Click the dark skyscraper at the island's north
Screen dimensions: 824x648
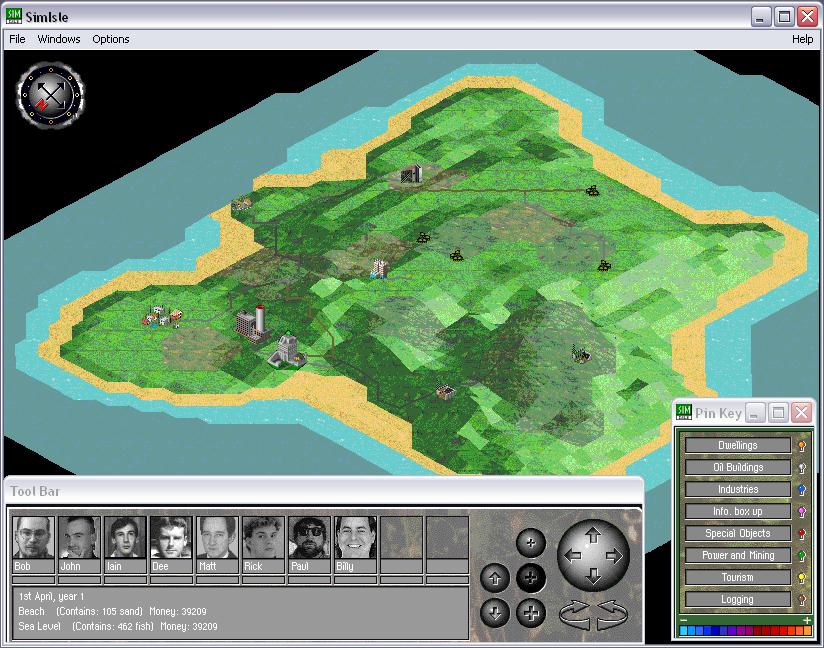(411, 173)
